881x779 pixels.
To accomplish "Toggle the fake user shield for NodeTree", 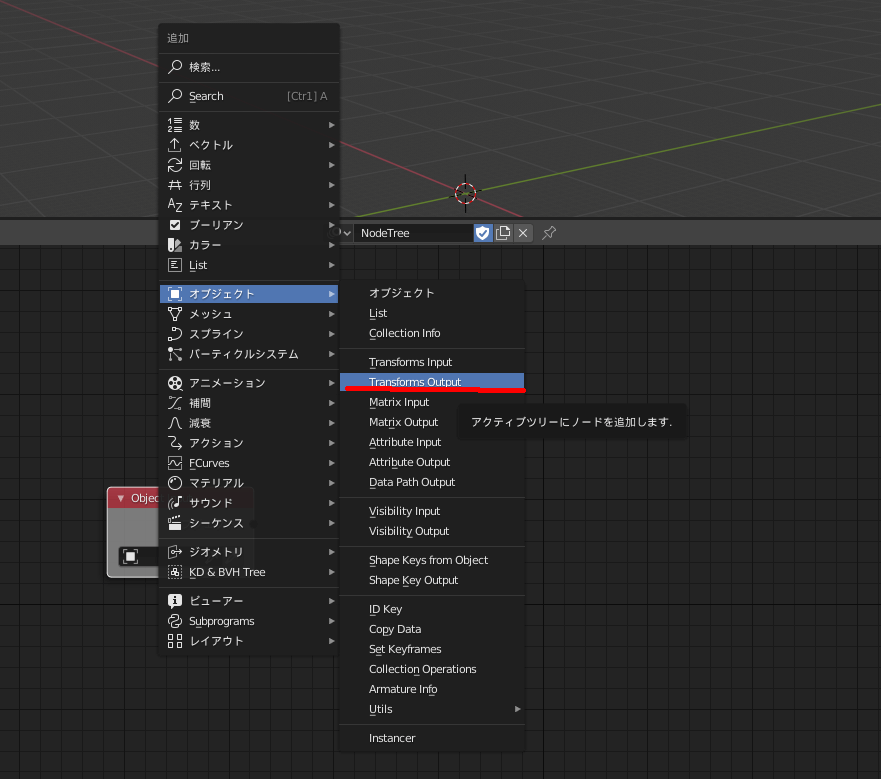I will pos(483,233).
